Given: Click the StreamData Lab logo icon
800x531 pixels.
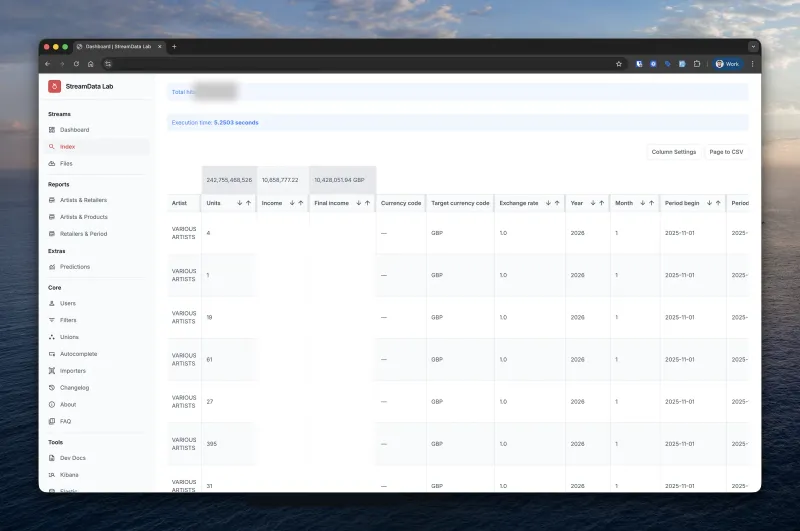Looking at the screenshot, I should (54, 86).
